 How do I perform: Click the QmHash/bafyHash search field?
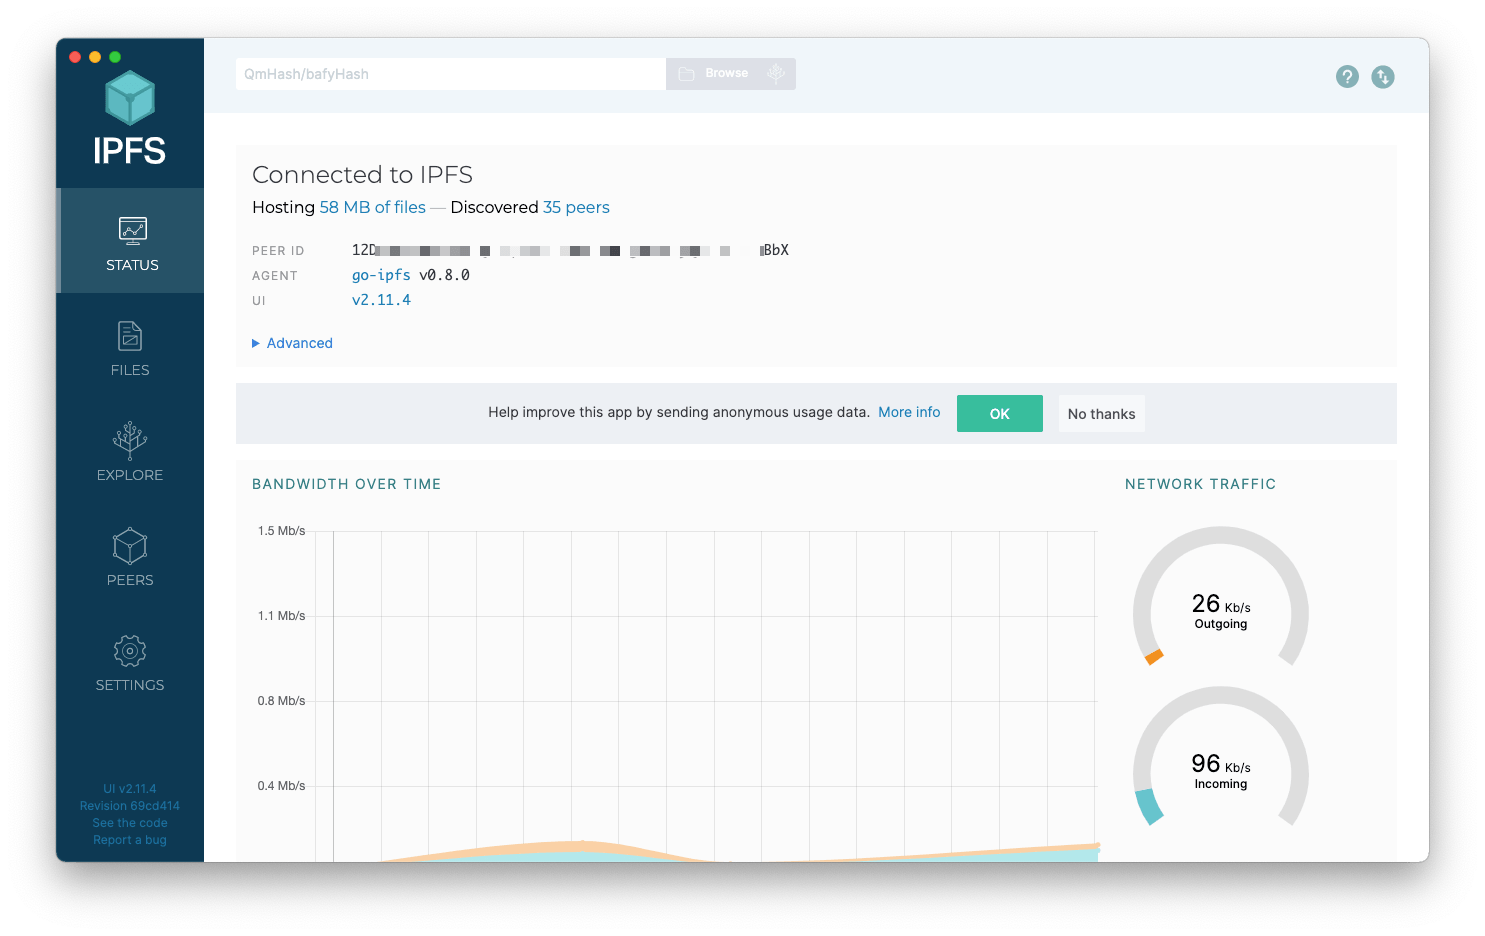(449, 74)
